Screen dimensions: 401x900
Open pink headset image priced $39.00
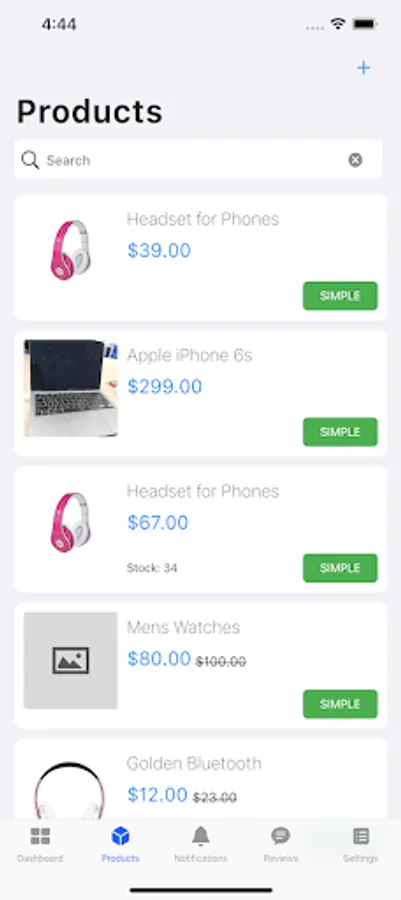(x=70, y=250)
